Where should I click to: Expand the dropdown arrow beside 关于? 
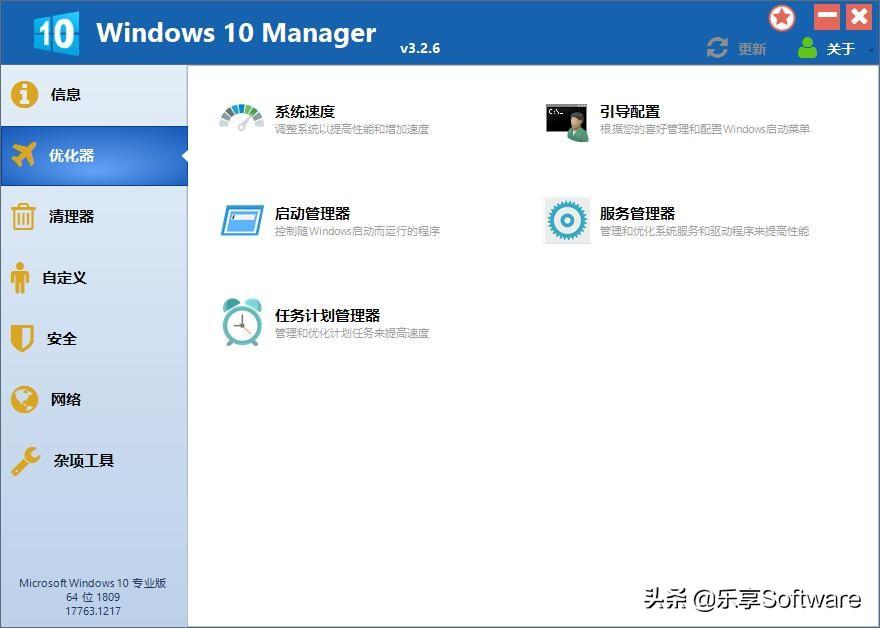(870, 51)
